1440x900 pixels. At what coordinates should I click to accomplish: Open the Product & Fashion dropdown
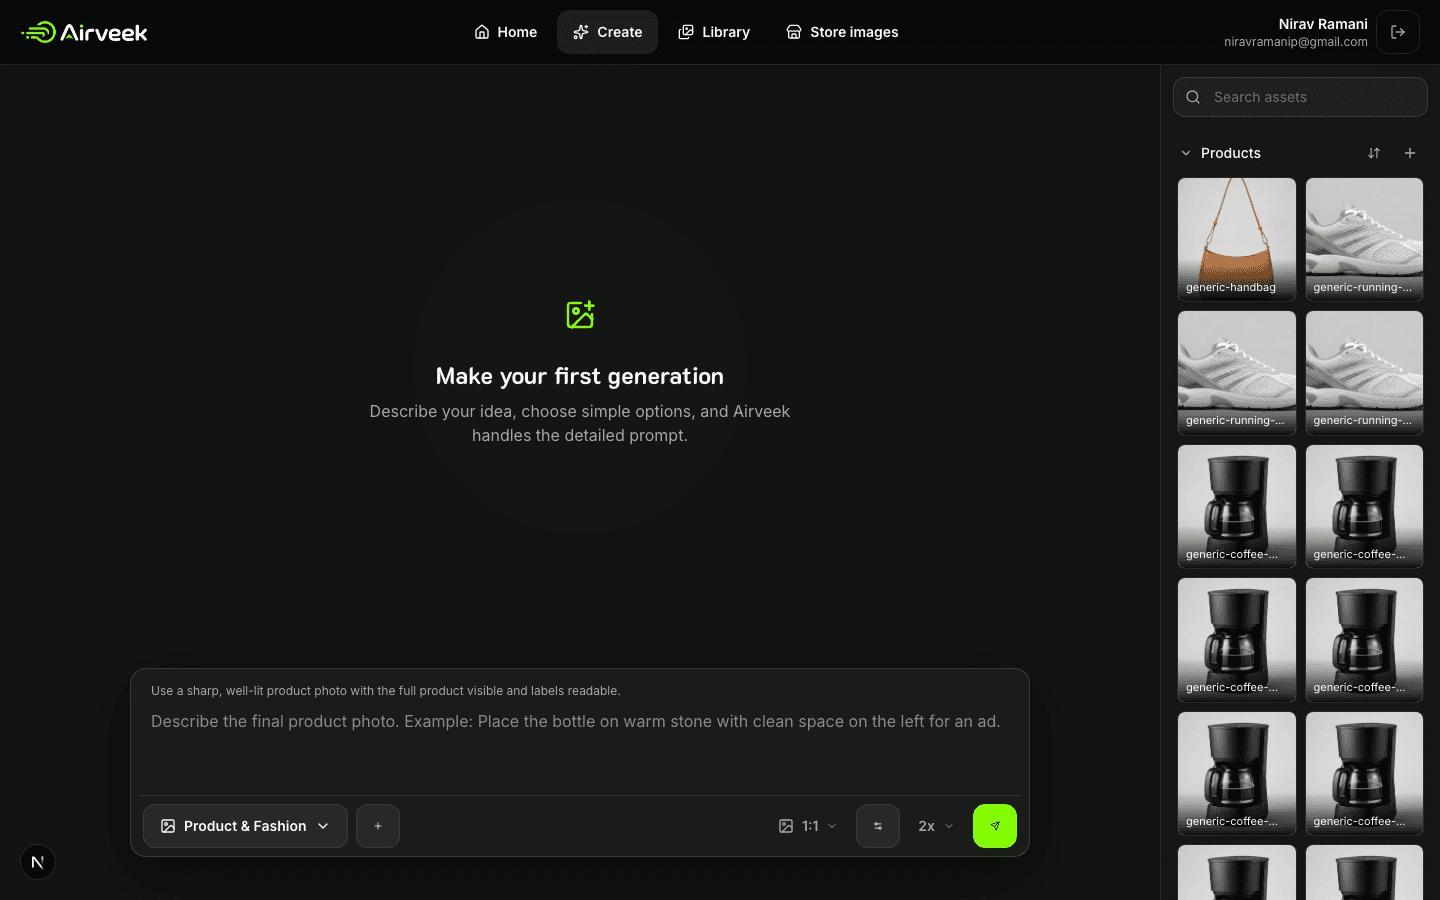(245, 826)
